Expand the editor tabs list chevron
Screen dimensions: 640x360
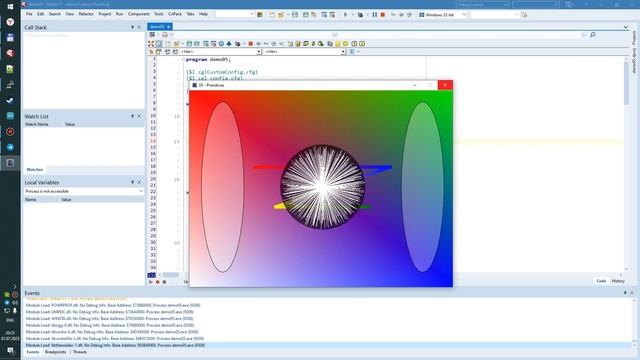pos(626,27)
